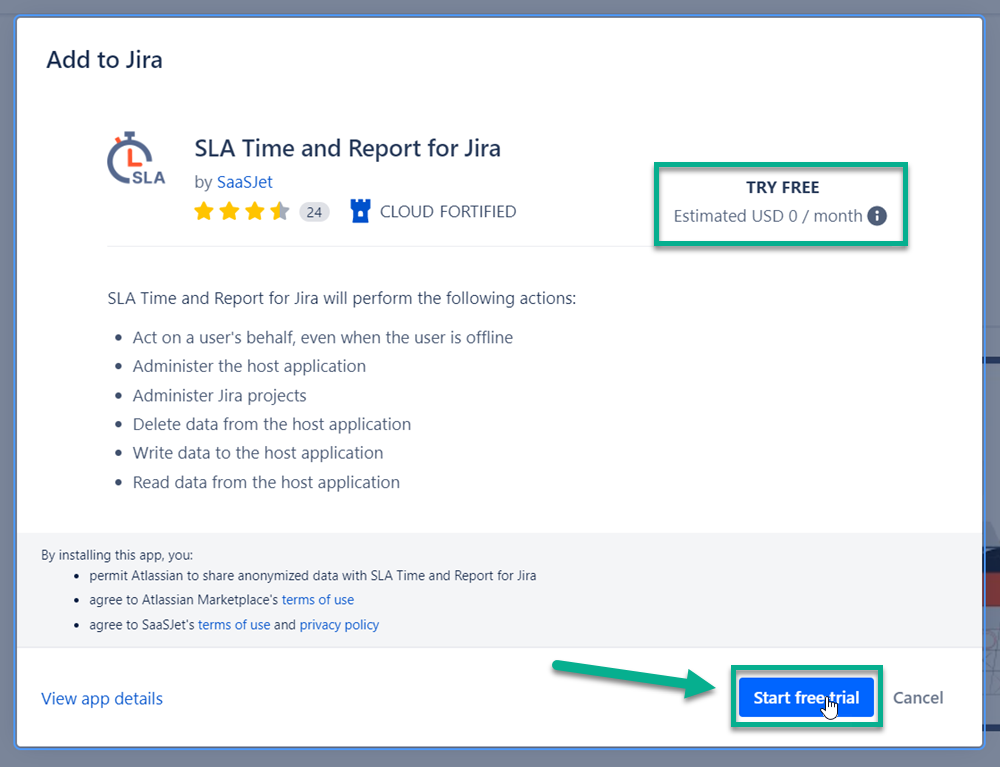Click 'Administer the host application' permission line
Screen dimensions: 1000x767
pyautogui.click(x=249, y=367)
